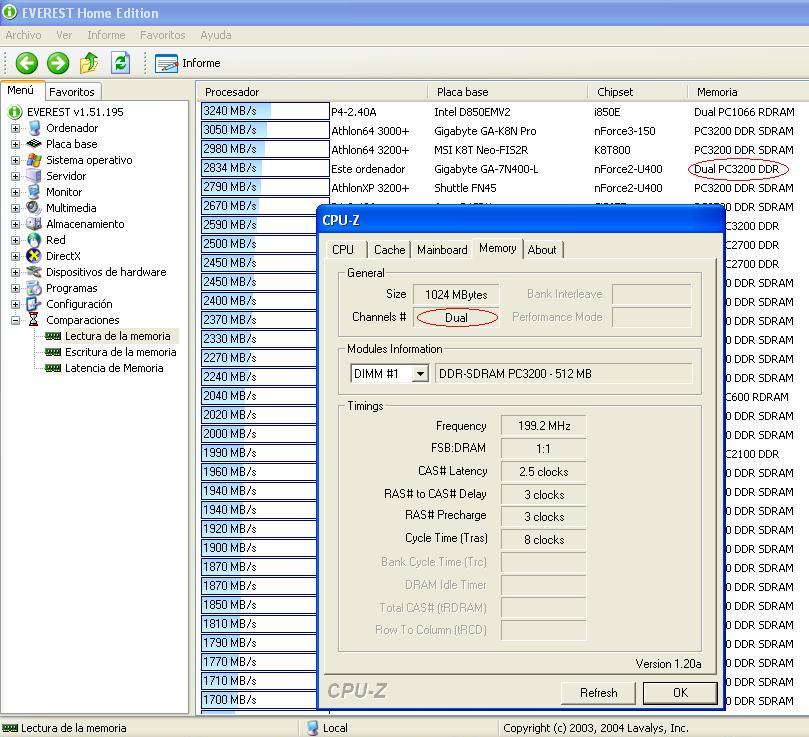Image resolution: width=809 pixels, height=737 pixels.
Task: Select the Programas icon
Action: point(34,288)
